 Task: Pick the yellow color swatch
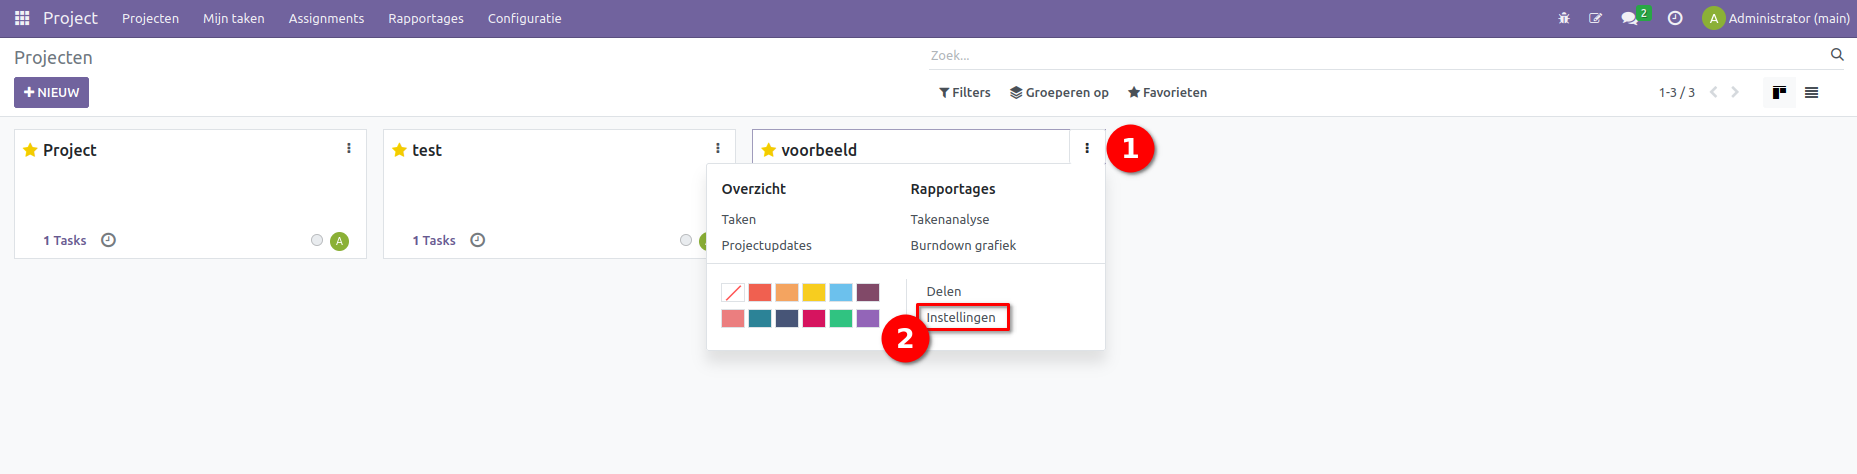pyautogui.click(x=814, y=292)
